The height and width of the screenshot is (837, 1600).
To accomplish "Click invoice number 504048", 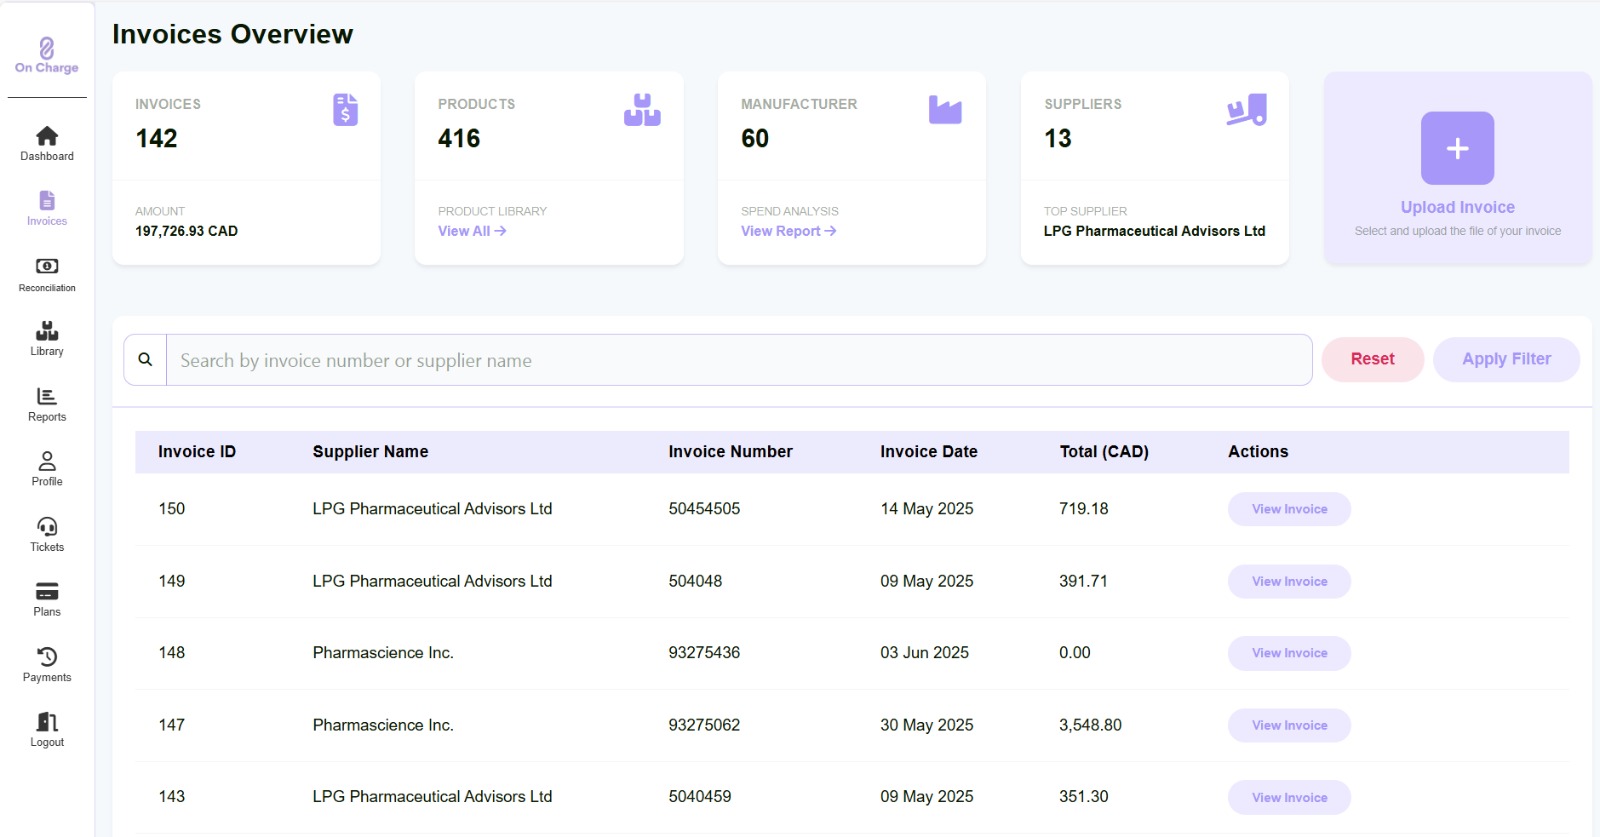I will point(696,581).
